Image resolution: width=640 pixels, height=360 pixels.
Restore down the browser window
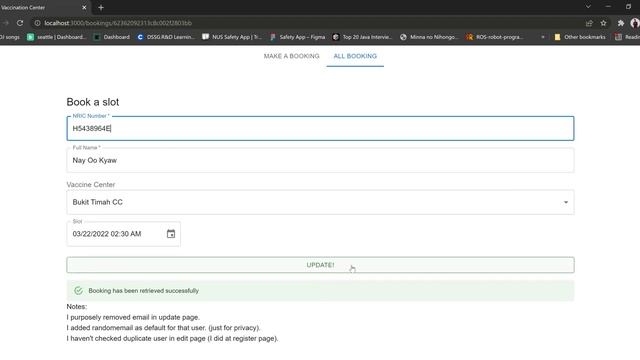[x=628, y=7]
